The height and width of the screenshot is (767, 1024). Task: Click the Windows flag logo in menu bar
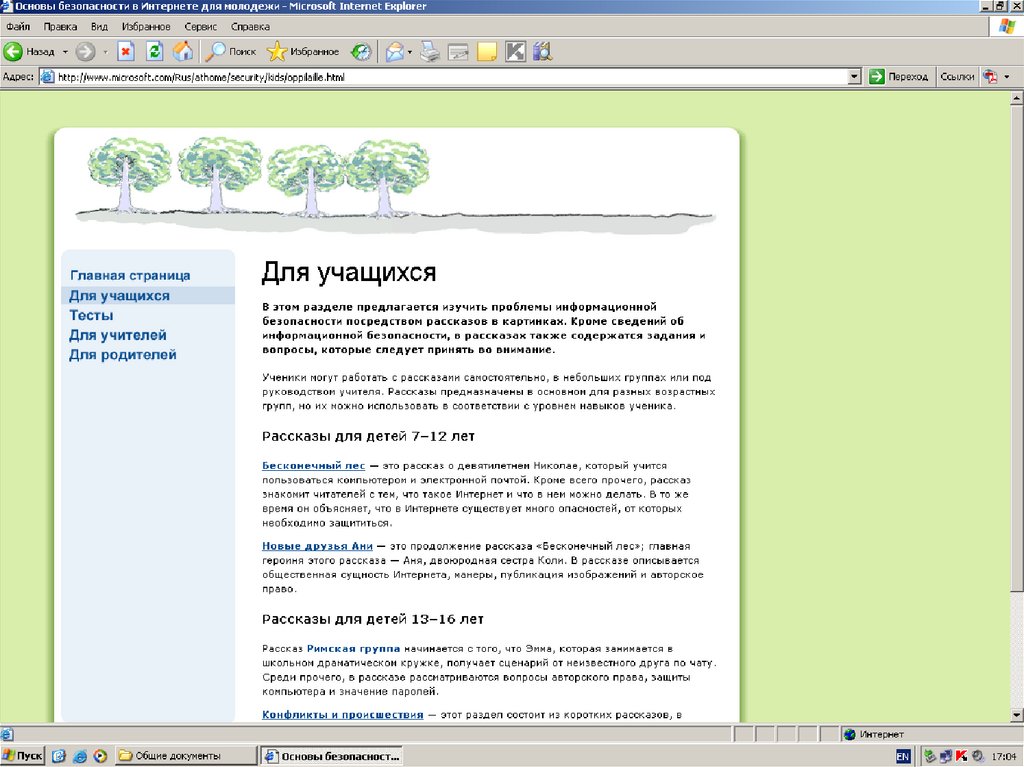pyautogui.click(x=1007, y=27)
